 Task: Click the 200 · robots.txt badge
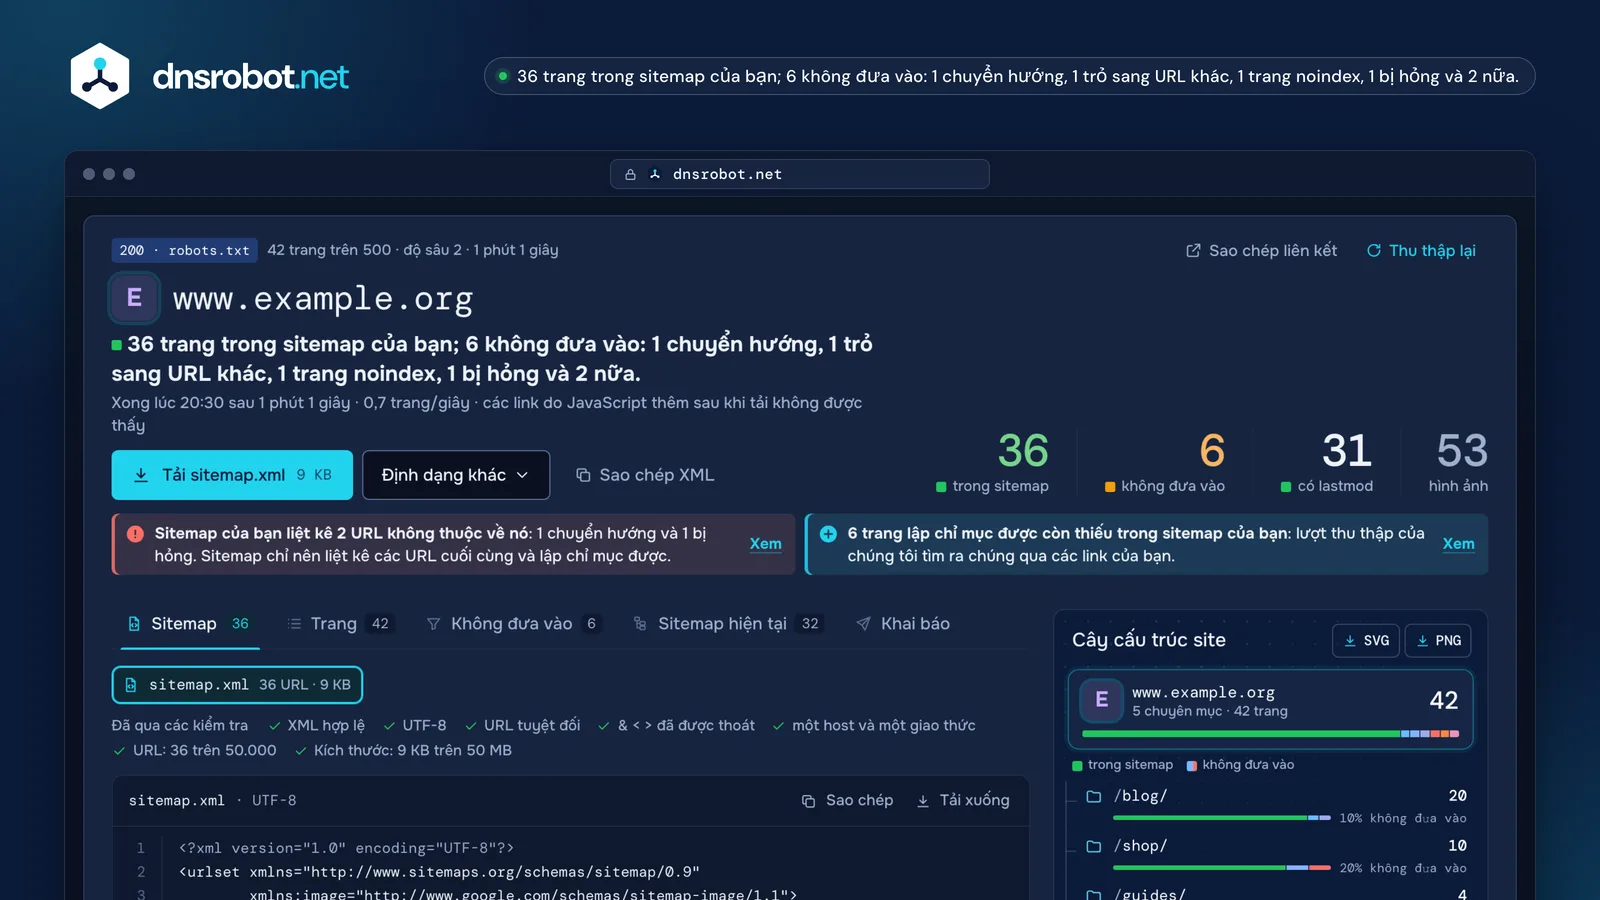tap(185, 250)
